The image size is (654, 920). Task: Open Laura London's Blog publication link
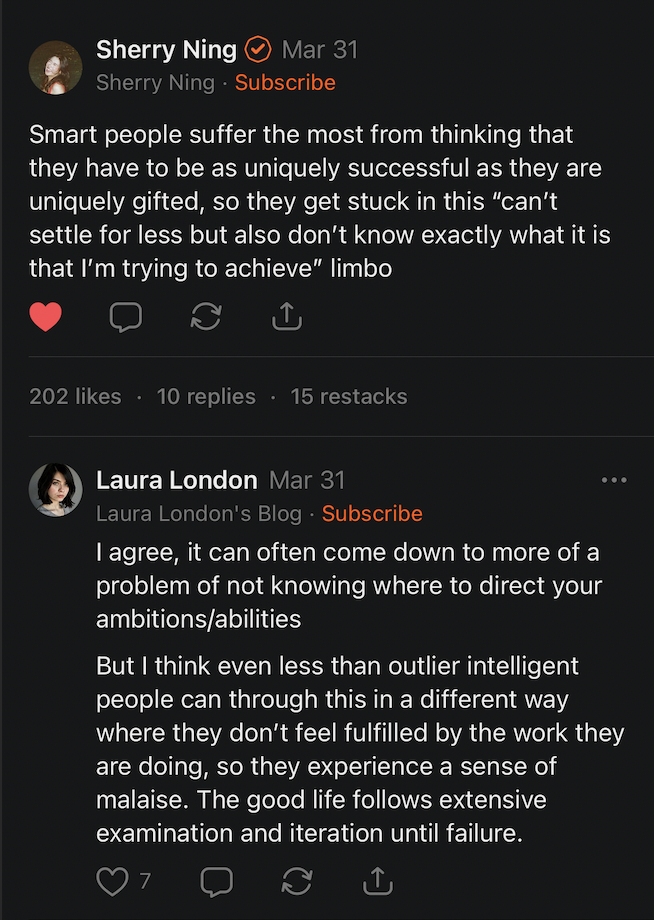click(198, 513)
